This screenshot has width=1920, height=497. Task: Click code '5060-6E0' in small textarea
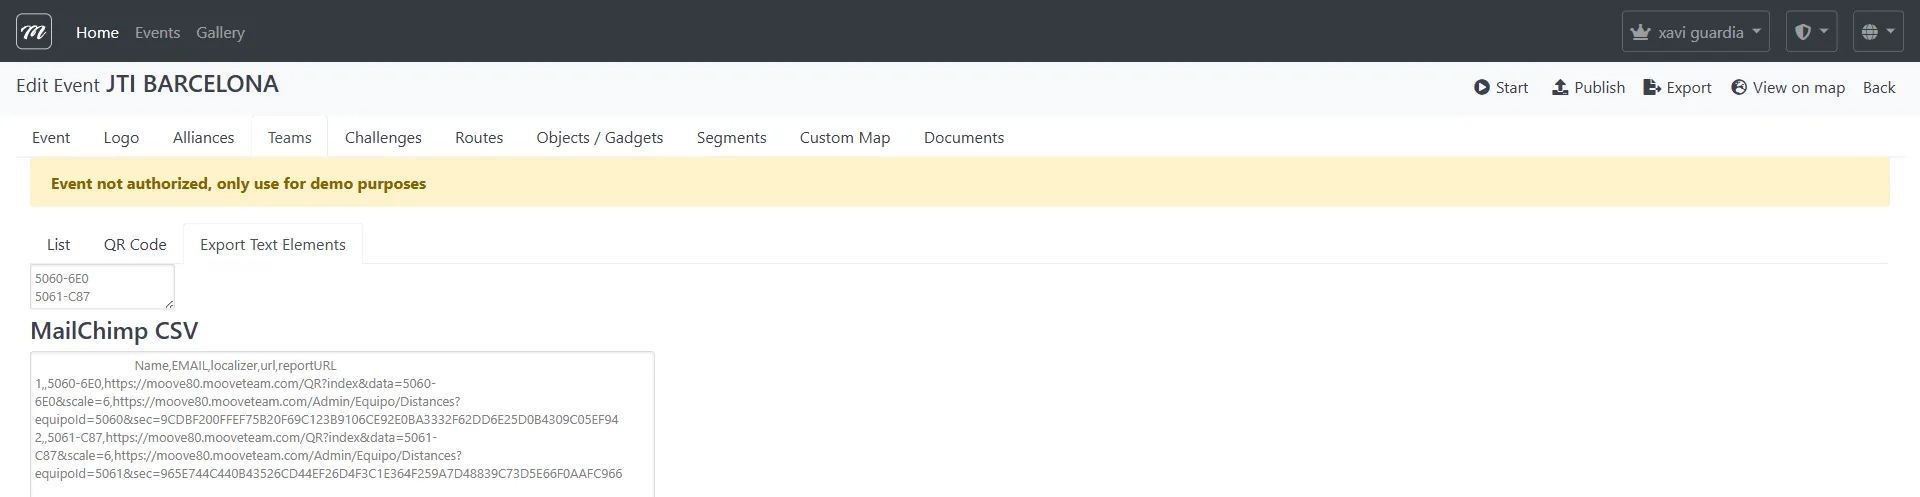coord(62,279)
